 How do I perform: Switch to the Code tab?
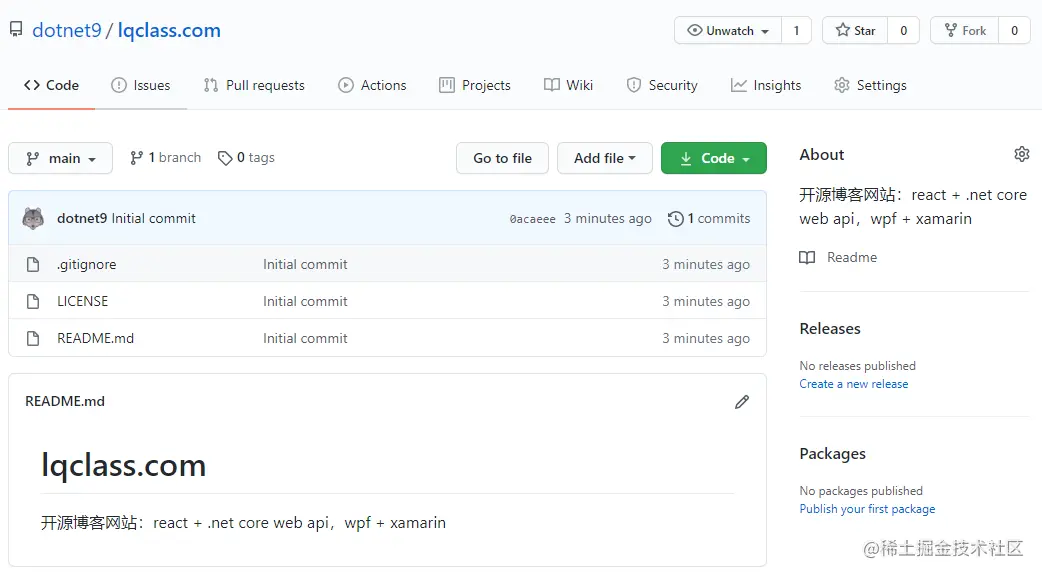click(51, 85)
